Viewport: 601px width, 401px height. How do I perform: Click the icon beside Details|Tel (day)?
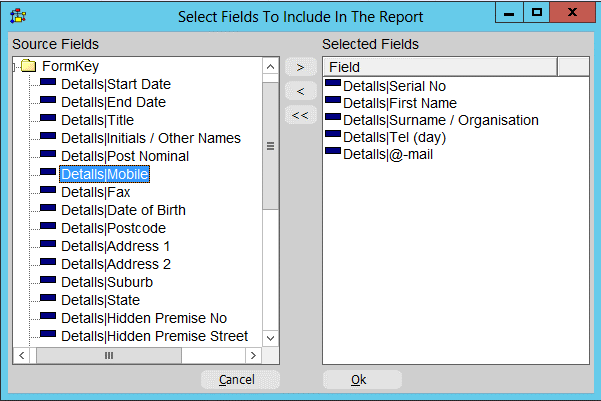[333, 137]
